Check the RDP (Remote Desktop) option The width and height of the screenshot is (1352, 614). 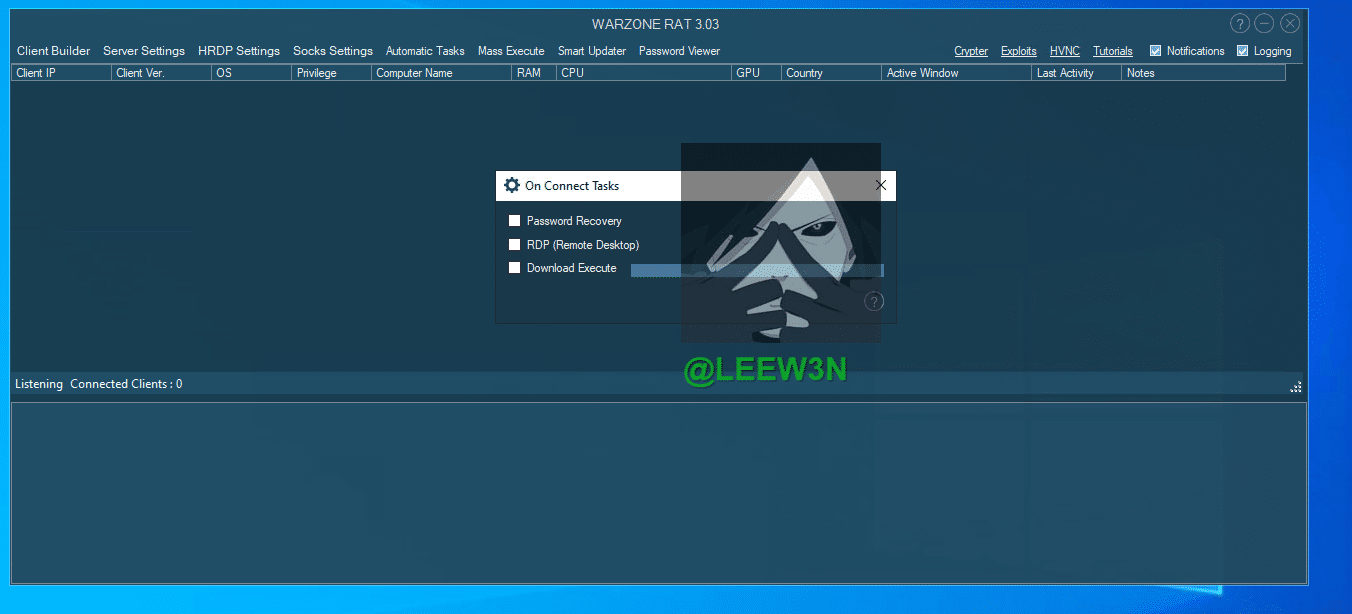(x=515, y=244)
